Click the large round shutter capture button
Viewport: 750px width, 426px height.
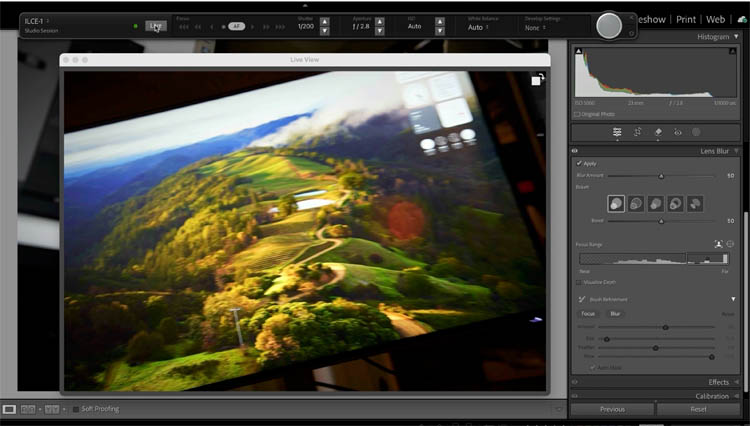click(x=609, y=25)
